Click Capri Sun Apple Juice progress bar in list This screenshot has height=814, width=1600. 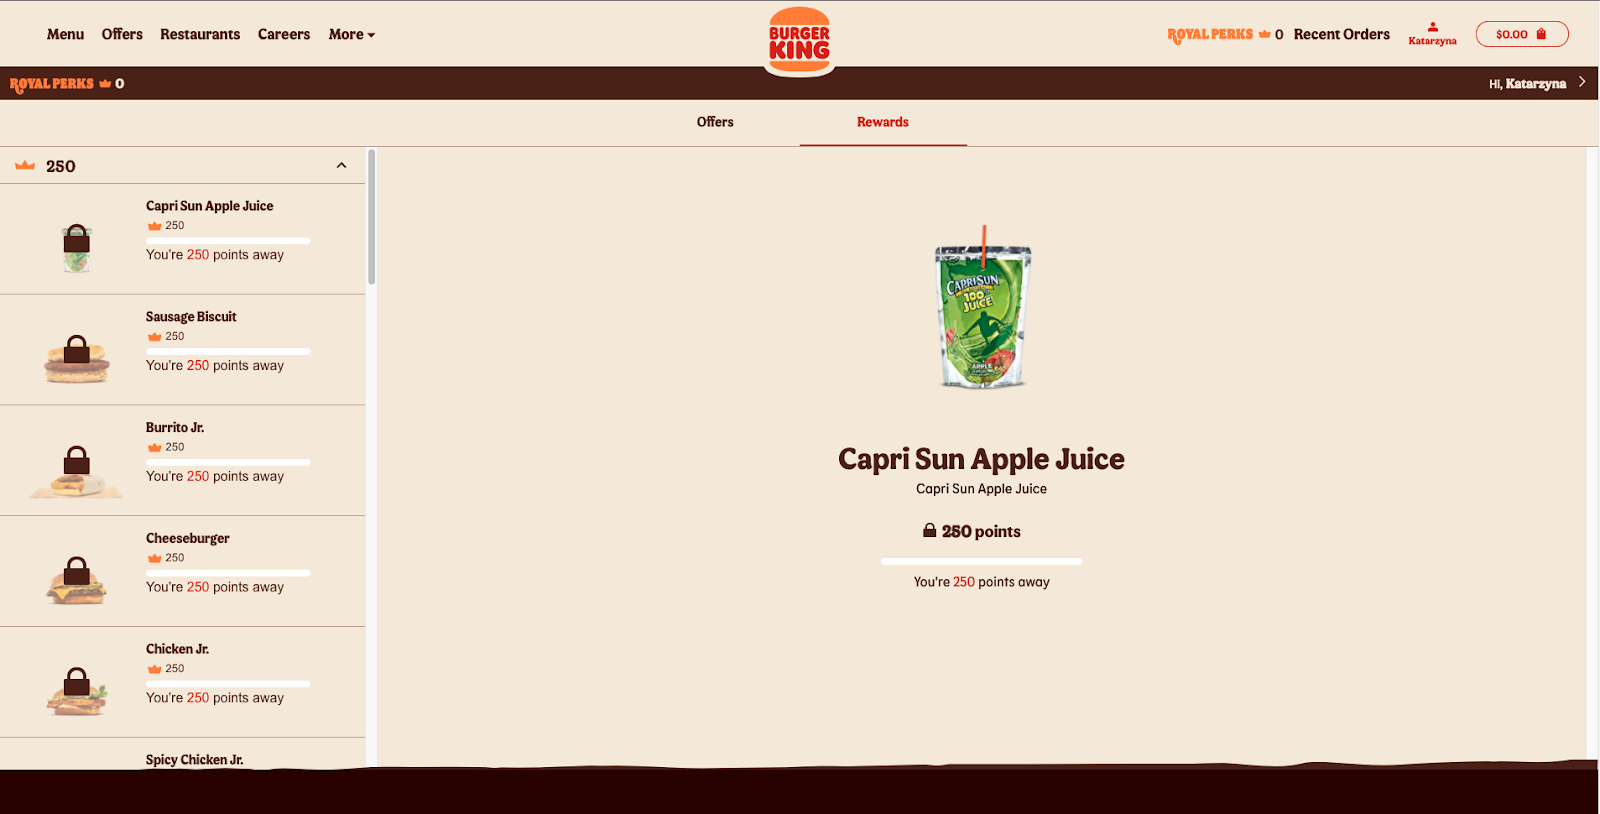coord(228,241)
